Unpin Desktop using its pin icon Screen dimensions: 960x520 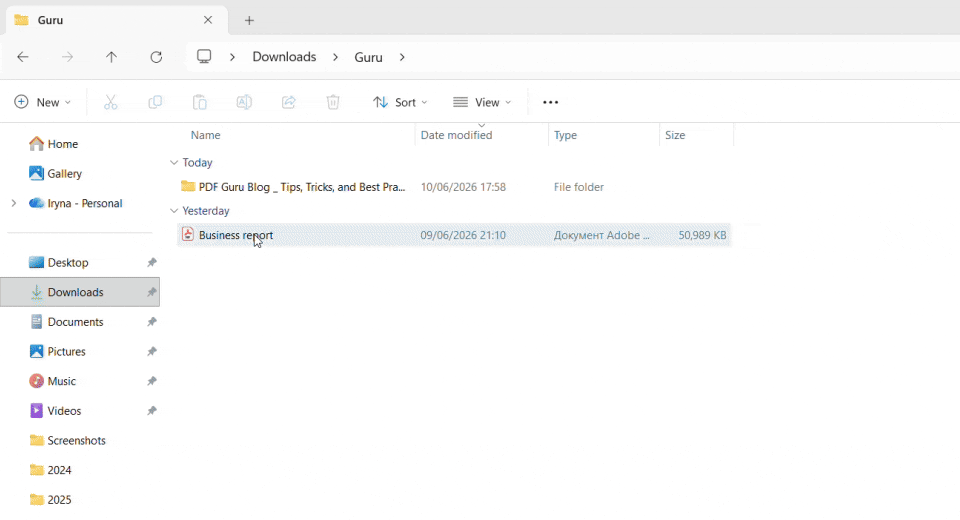[x=152, y=263]
